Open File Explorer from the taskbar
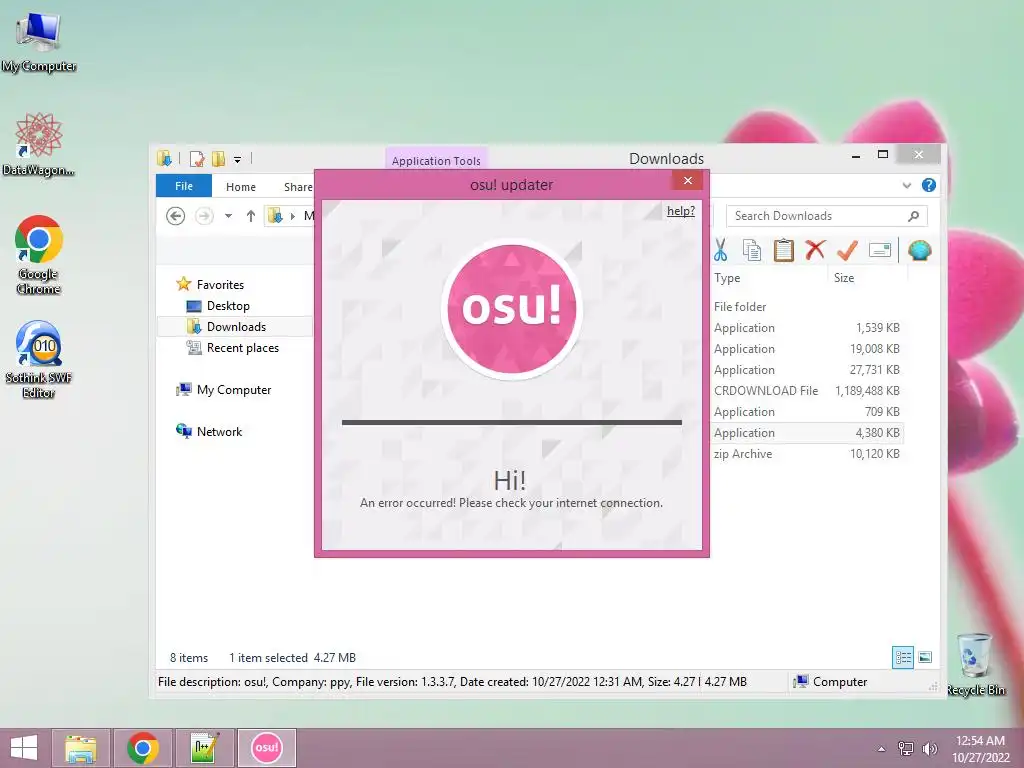Viewport: 1024px width, 768px height. pos(80,748)
